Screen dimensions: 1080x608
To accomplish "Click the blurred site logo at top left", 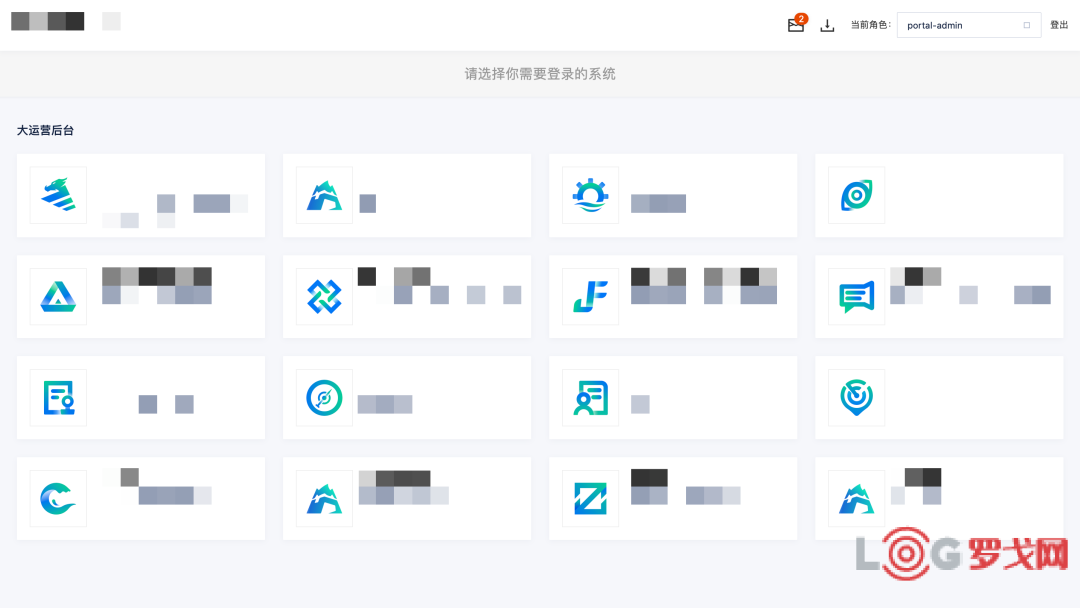I will (48, 21).
